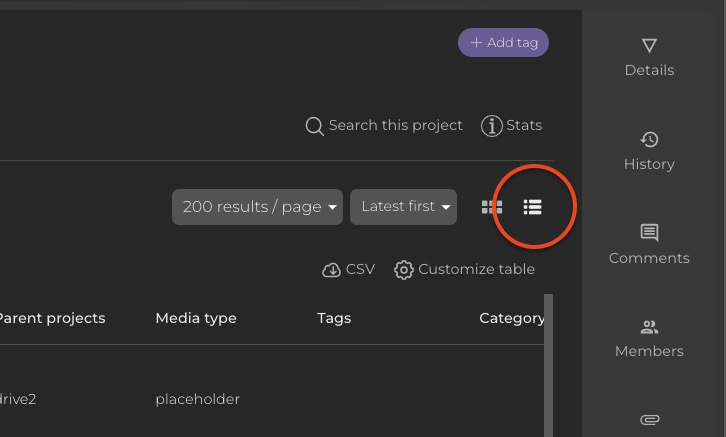Click the Tags column header
This screenshot has height=437, width=726.
point(334,318)
